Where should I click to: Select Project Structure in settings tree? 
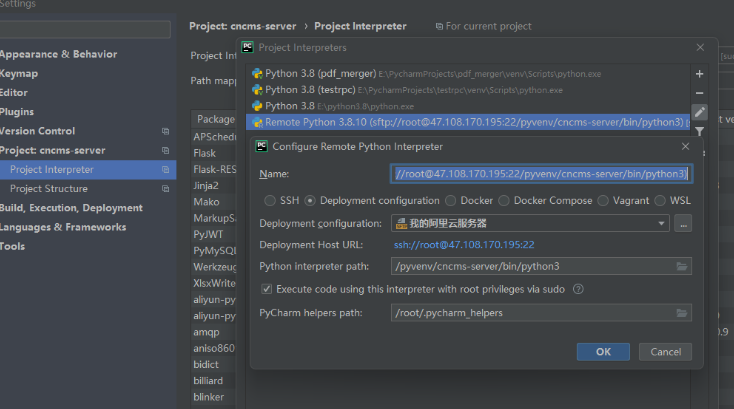point(49,189)
